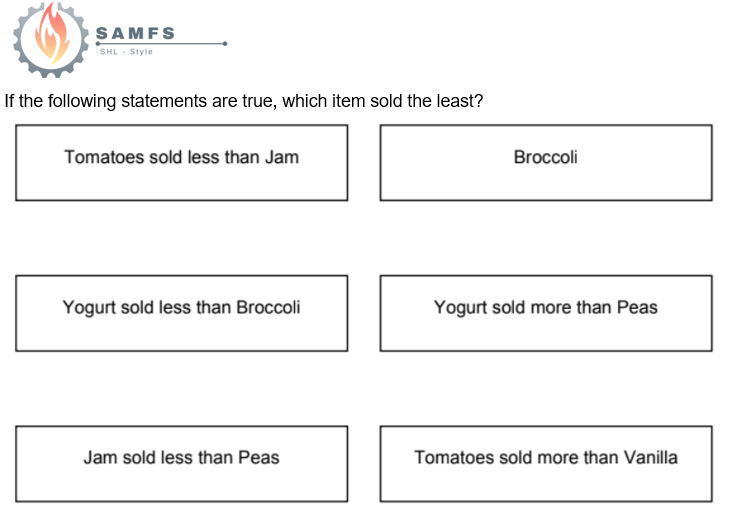Click the SHL - Style subtitle

click(127, 52)
